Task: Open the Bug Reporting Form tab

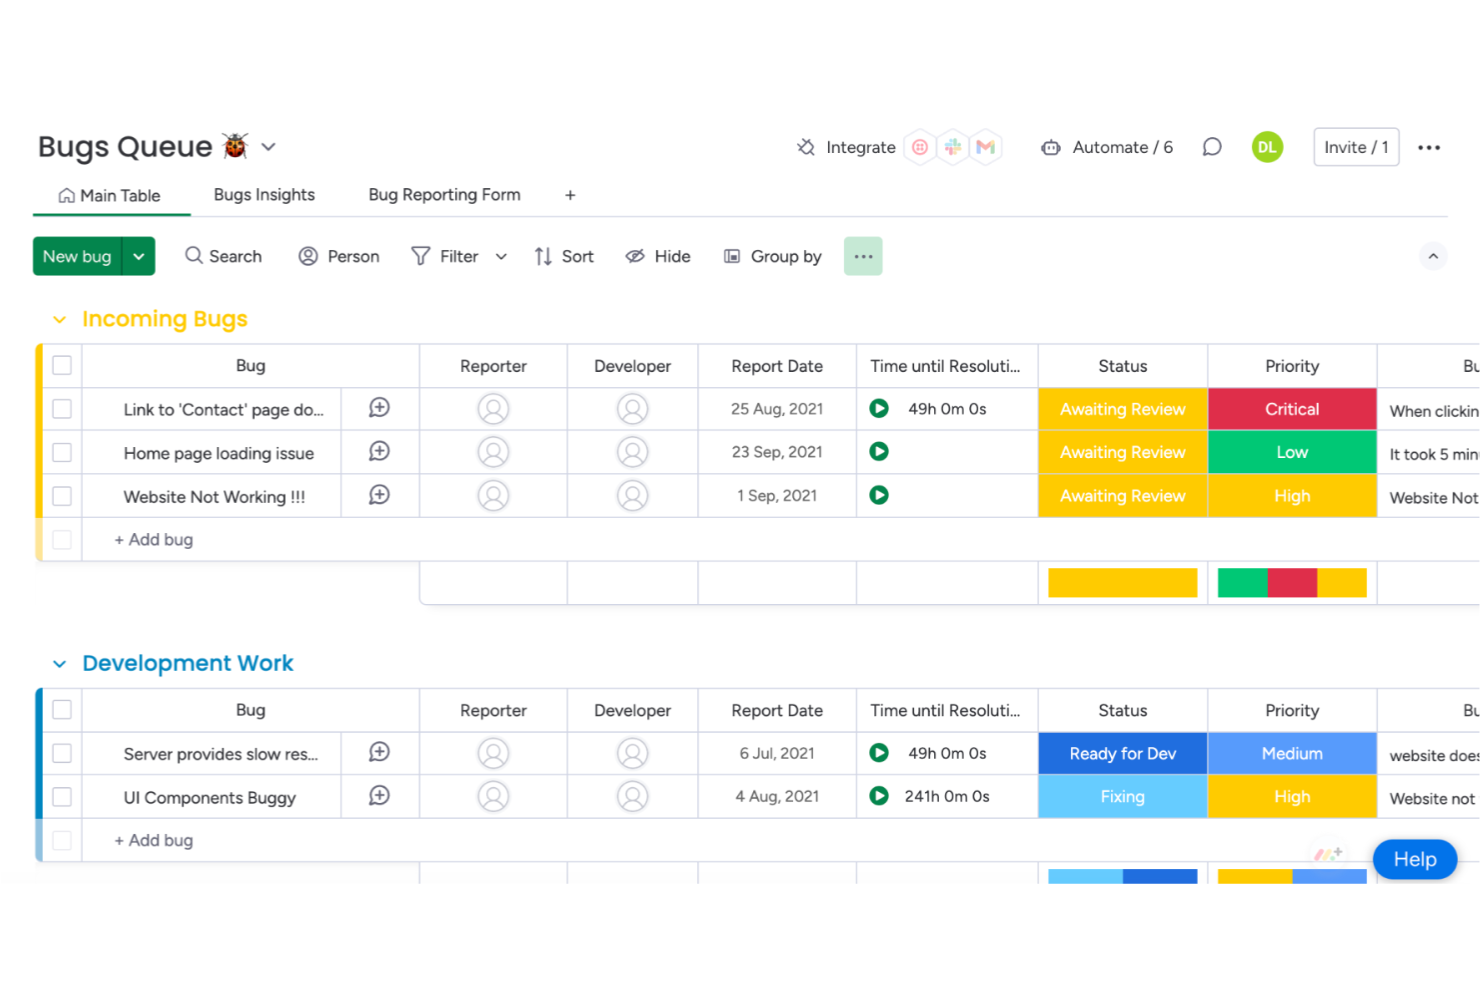Action: (x=444, y=195)
